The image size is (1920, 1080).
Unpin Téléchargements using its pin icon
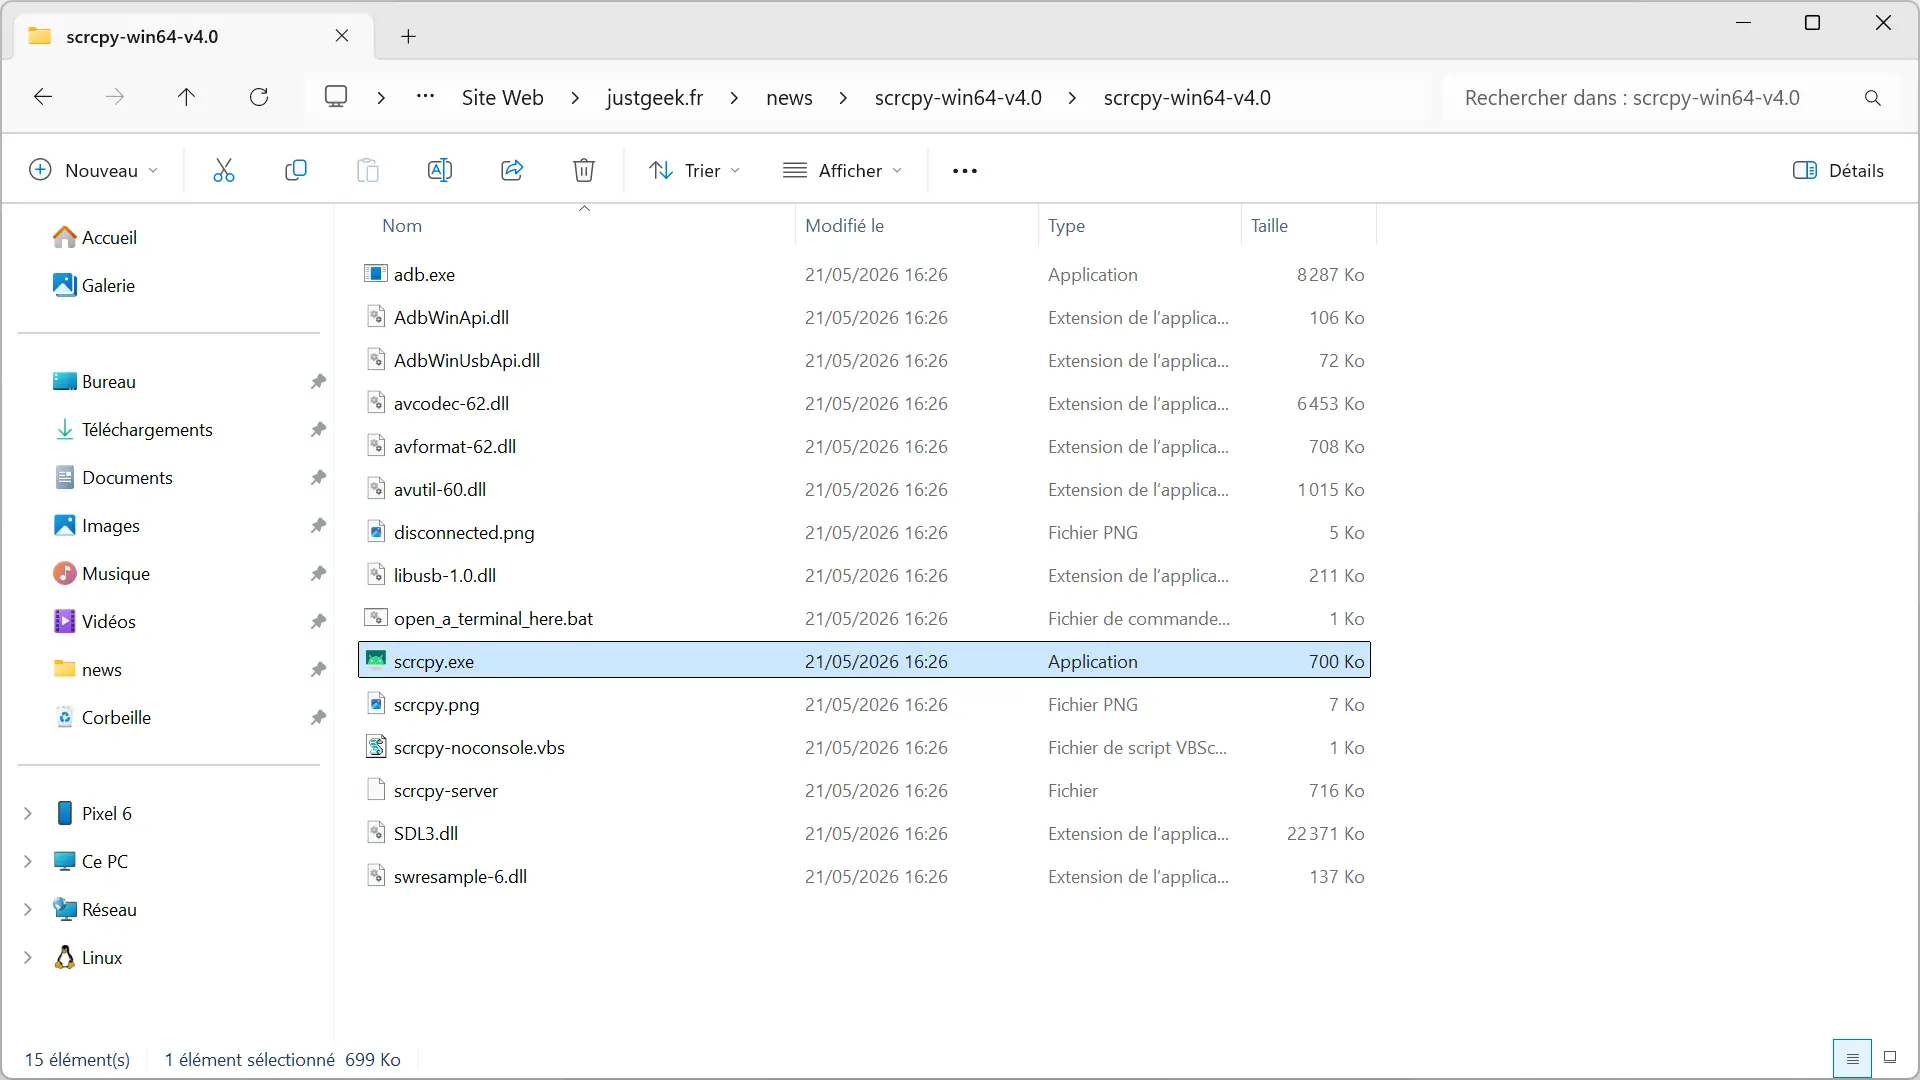click(318, 430)
